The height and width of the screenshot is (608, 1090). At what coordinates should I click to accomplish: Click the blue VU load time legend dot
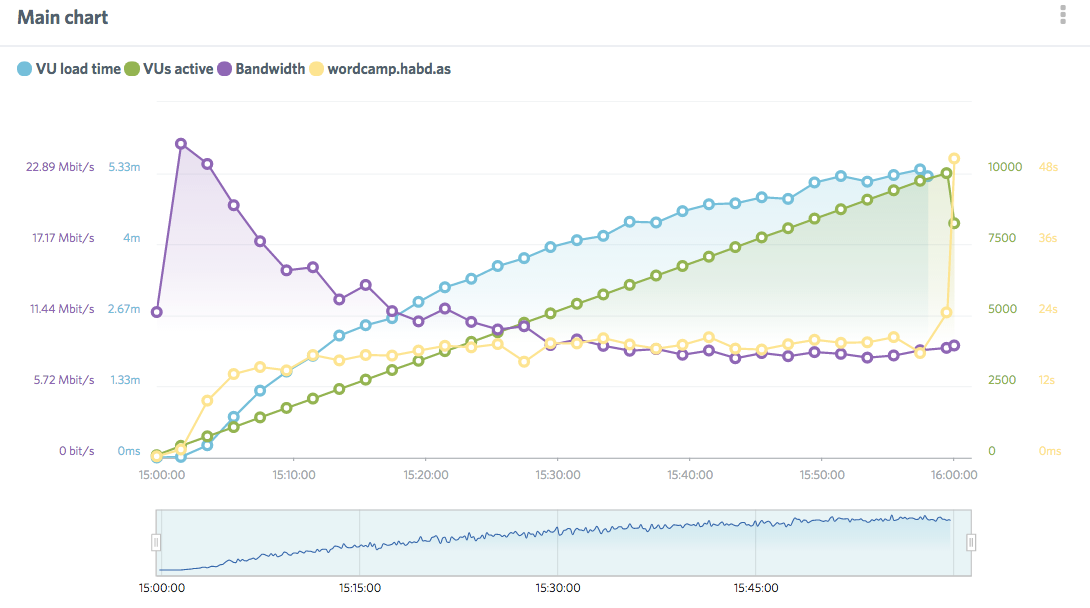click(x=24, y=70)
